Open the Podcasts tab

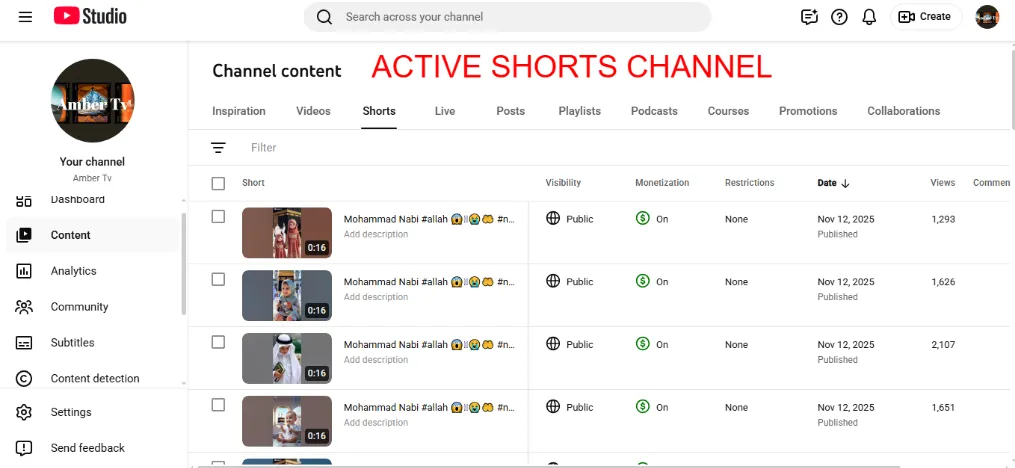654,111
